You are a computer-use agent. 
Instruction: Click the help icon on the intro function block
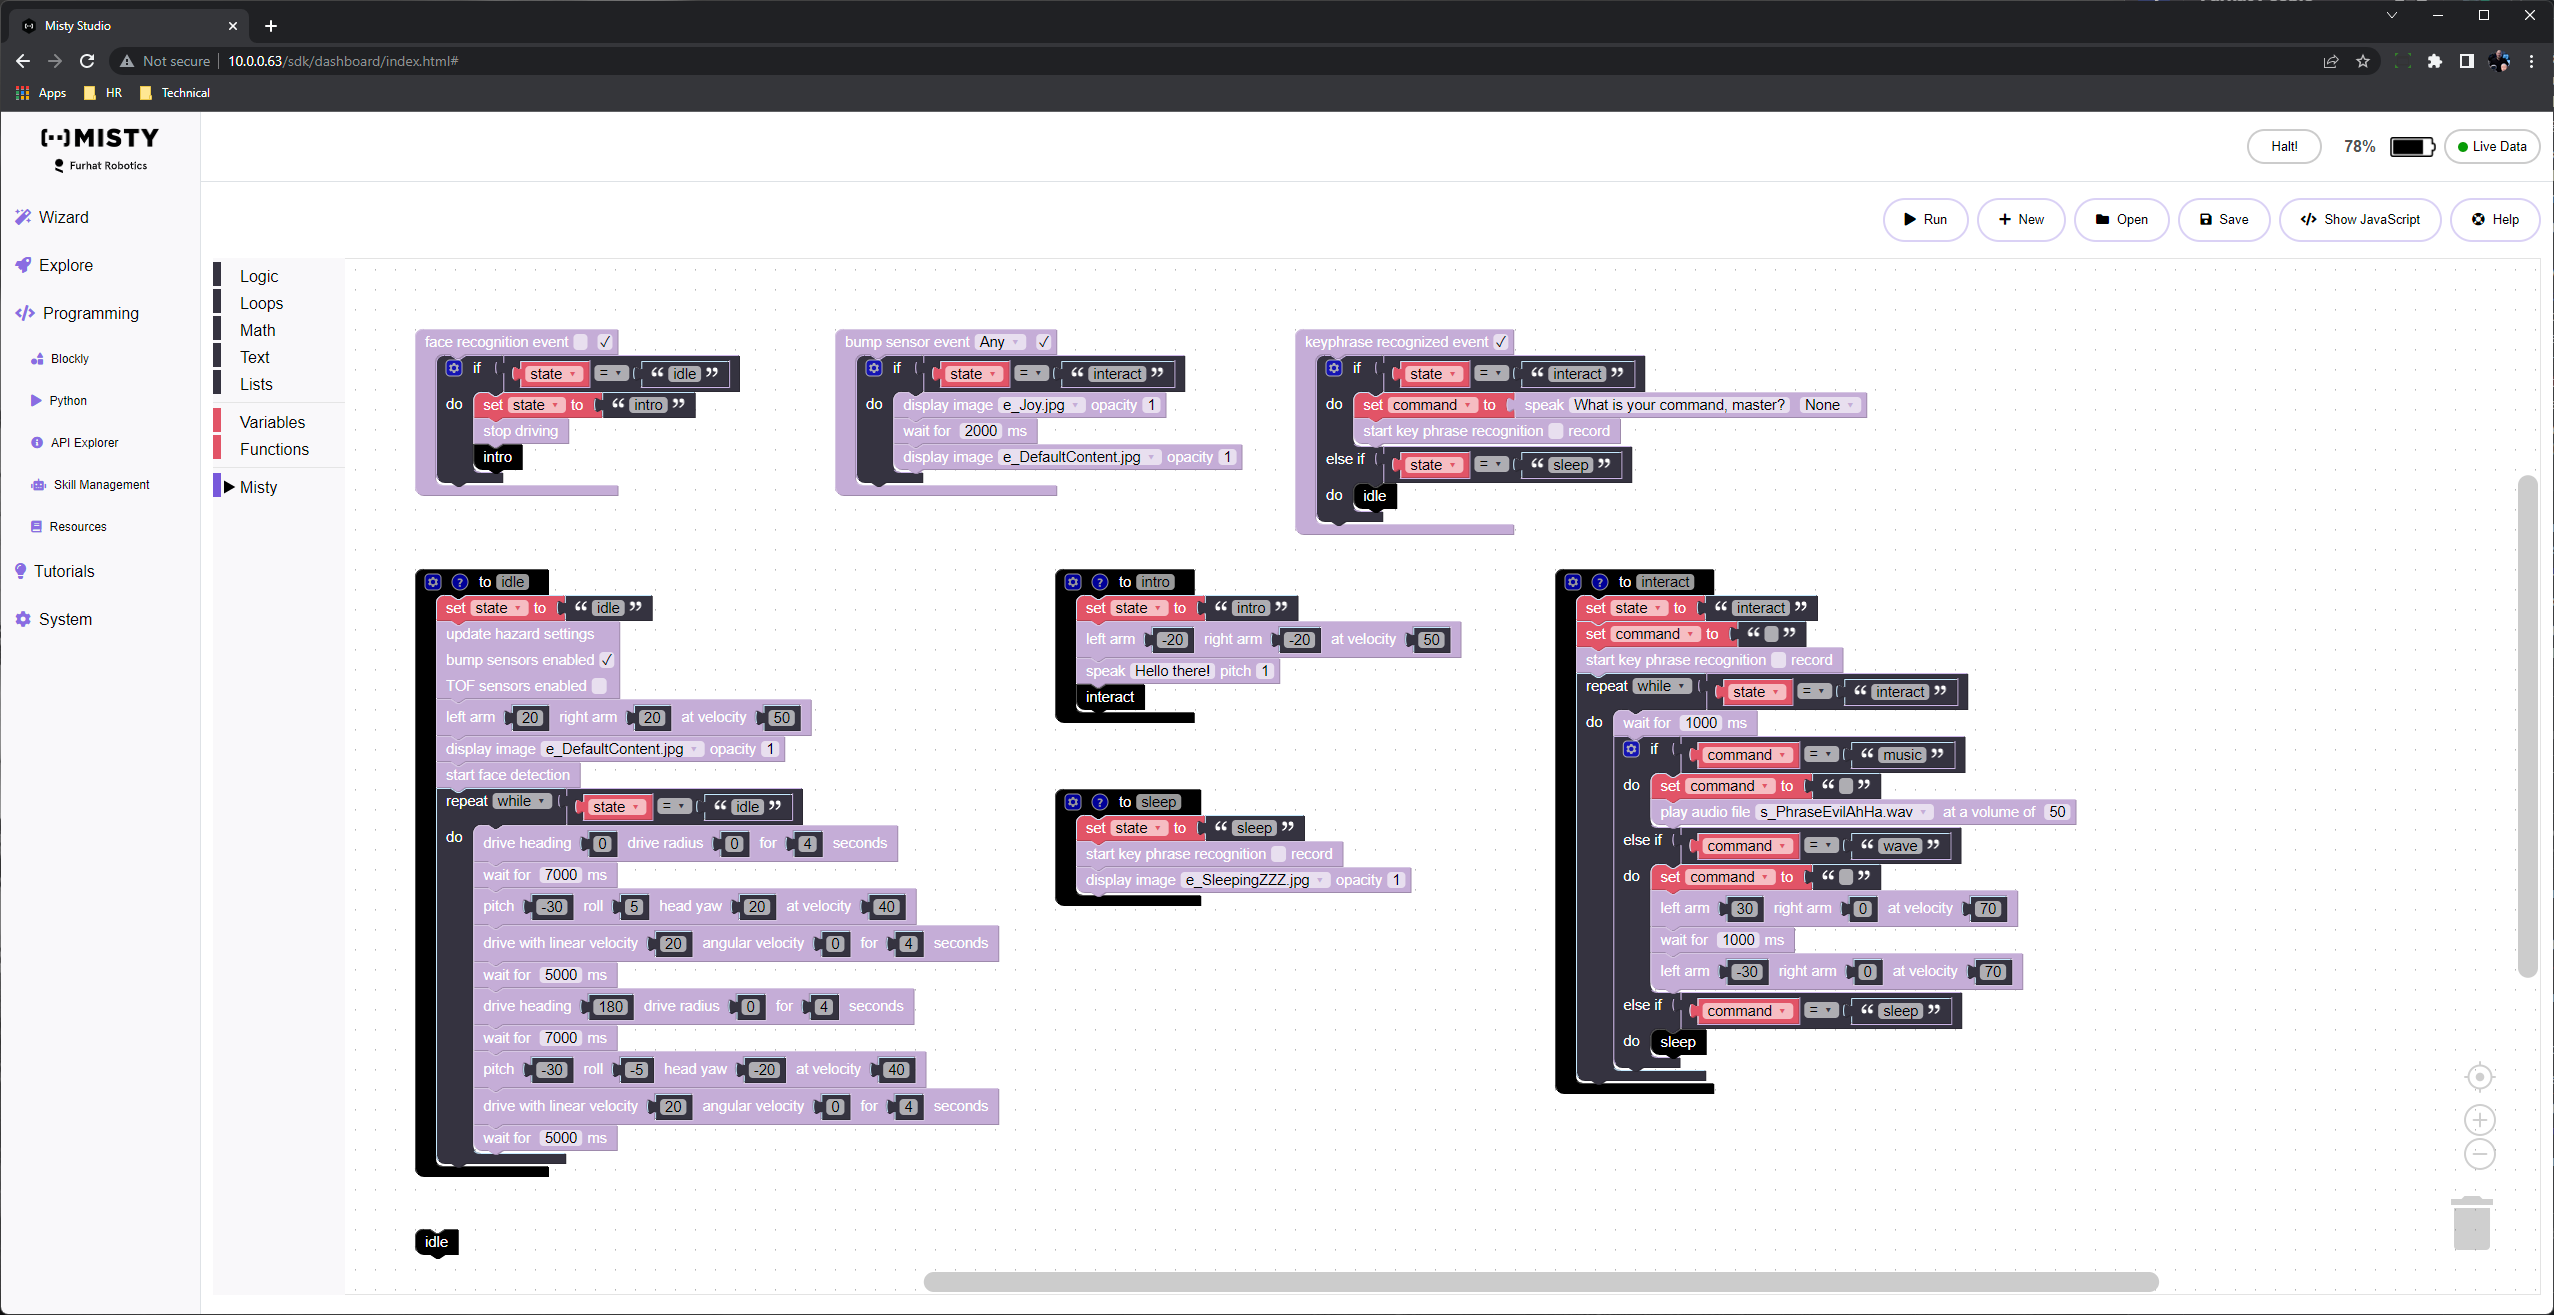pyautogui.click(x=1099, y=581)
